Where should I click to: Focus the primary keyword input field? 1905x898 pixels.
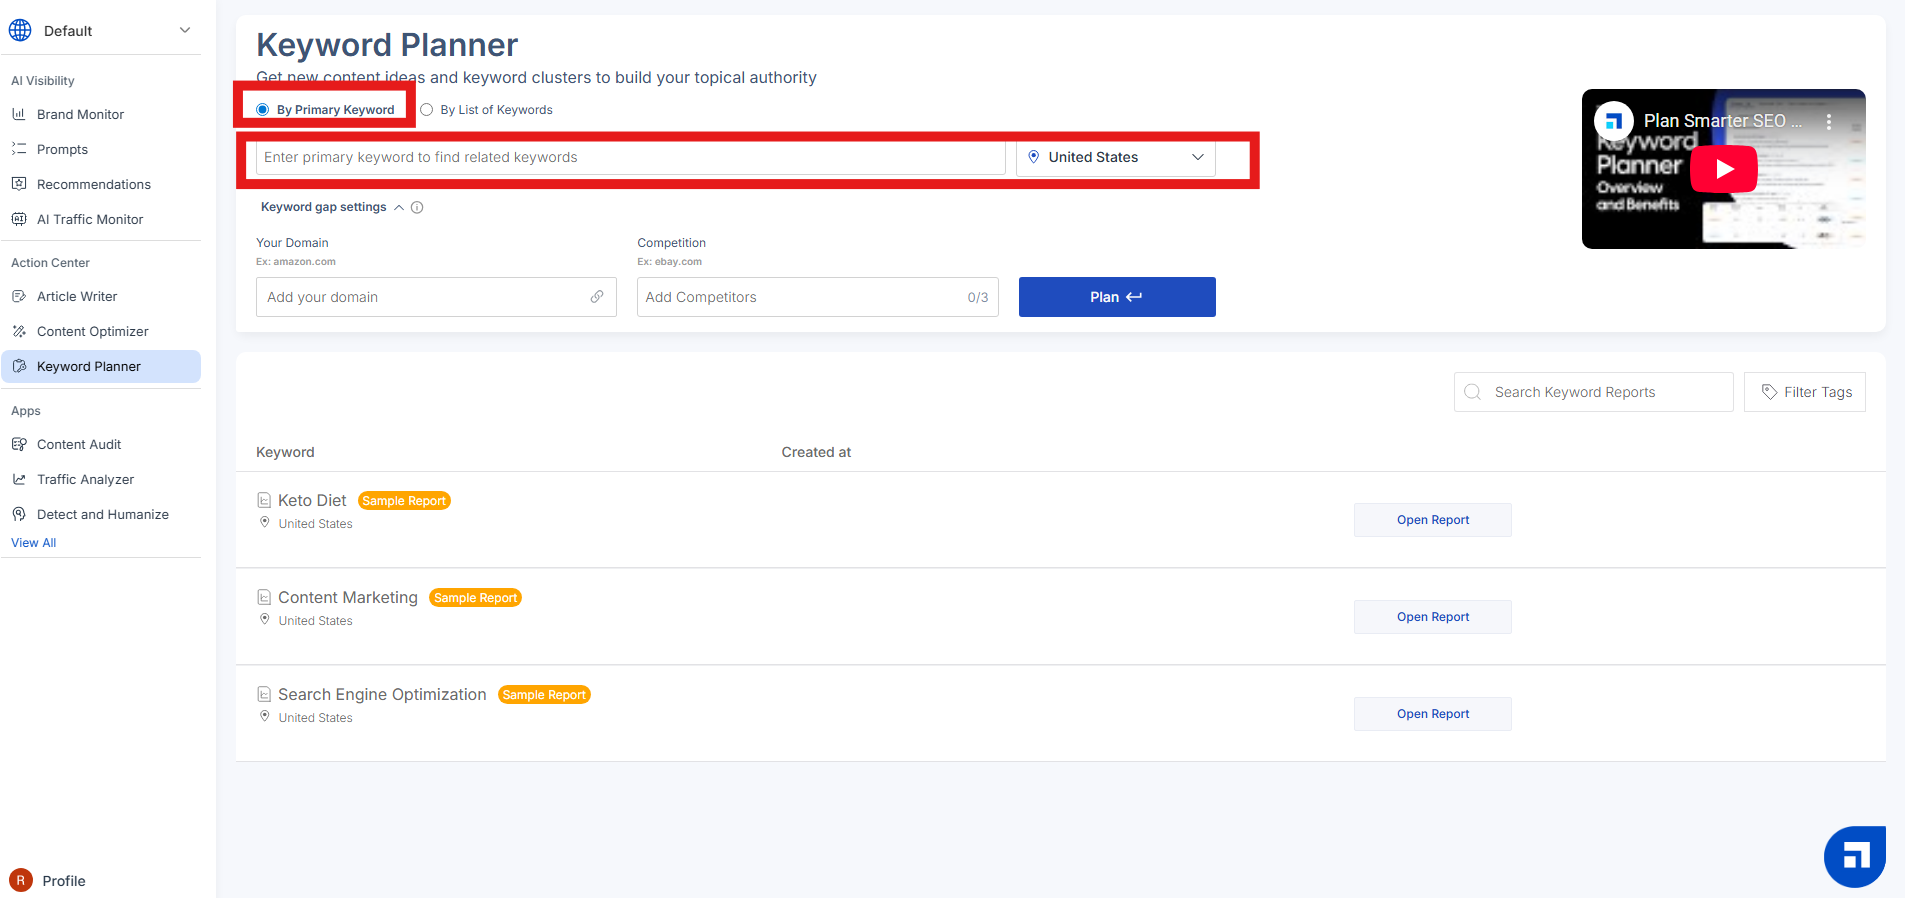[630, 157]
